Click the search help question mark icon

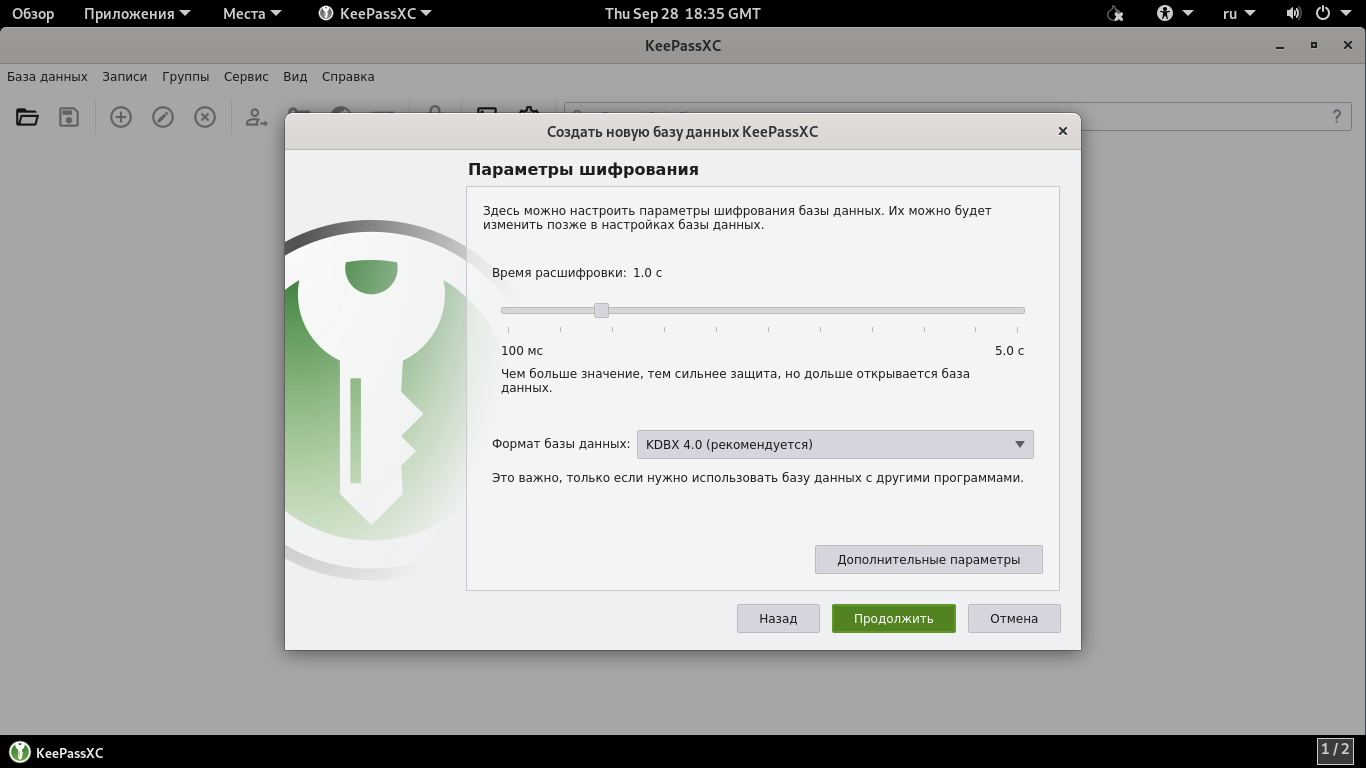point(1336,117)
